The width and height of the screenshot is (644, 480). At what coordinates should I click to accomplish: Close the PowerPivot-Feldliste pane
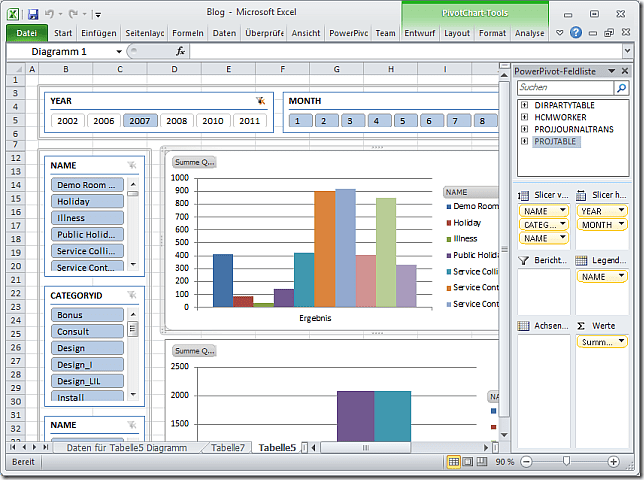tap(625, 71)
